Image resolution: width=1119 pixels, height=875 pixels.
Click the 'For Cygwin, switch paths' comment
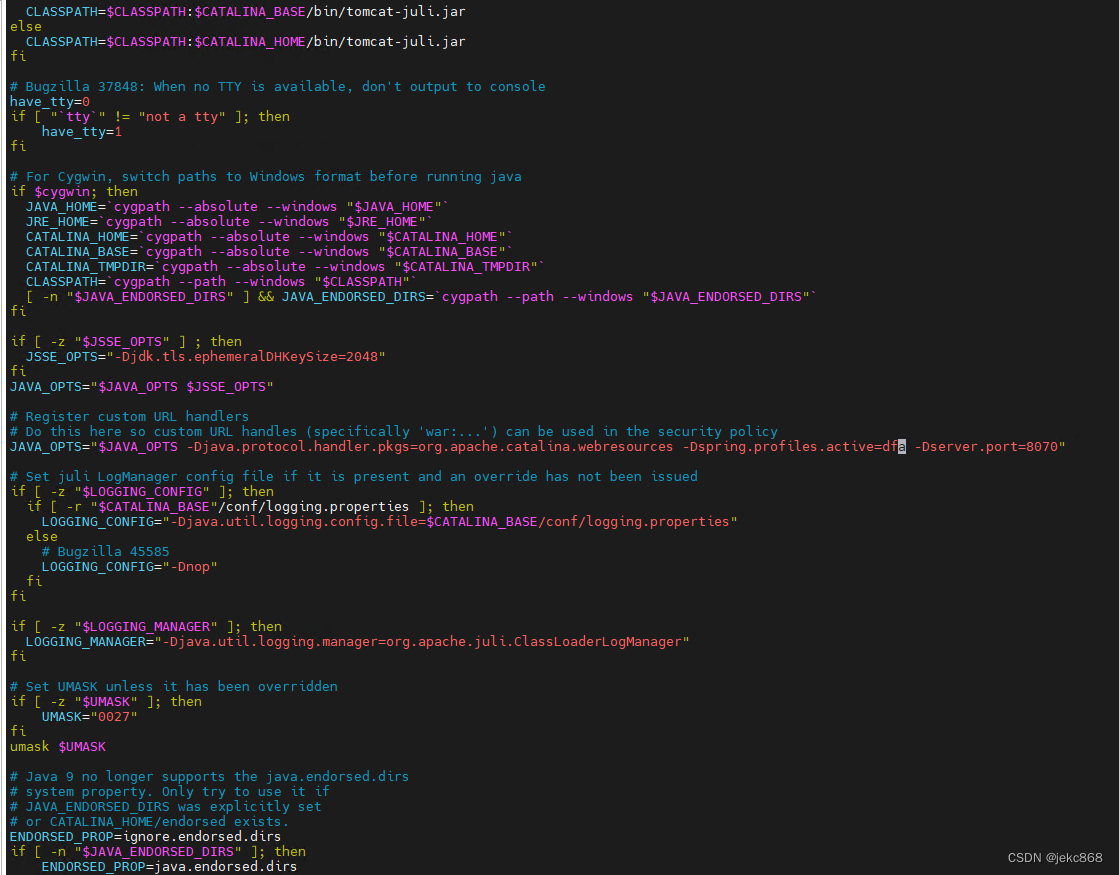[x=265, y=177]
